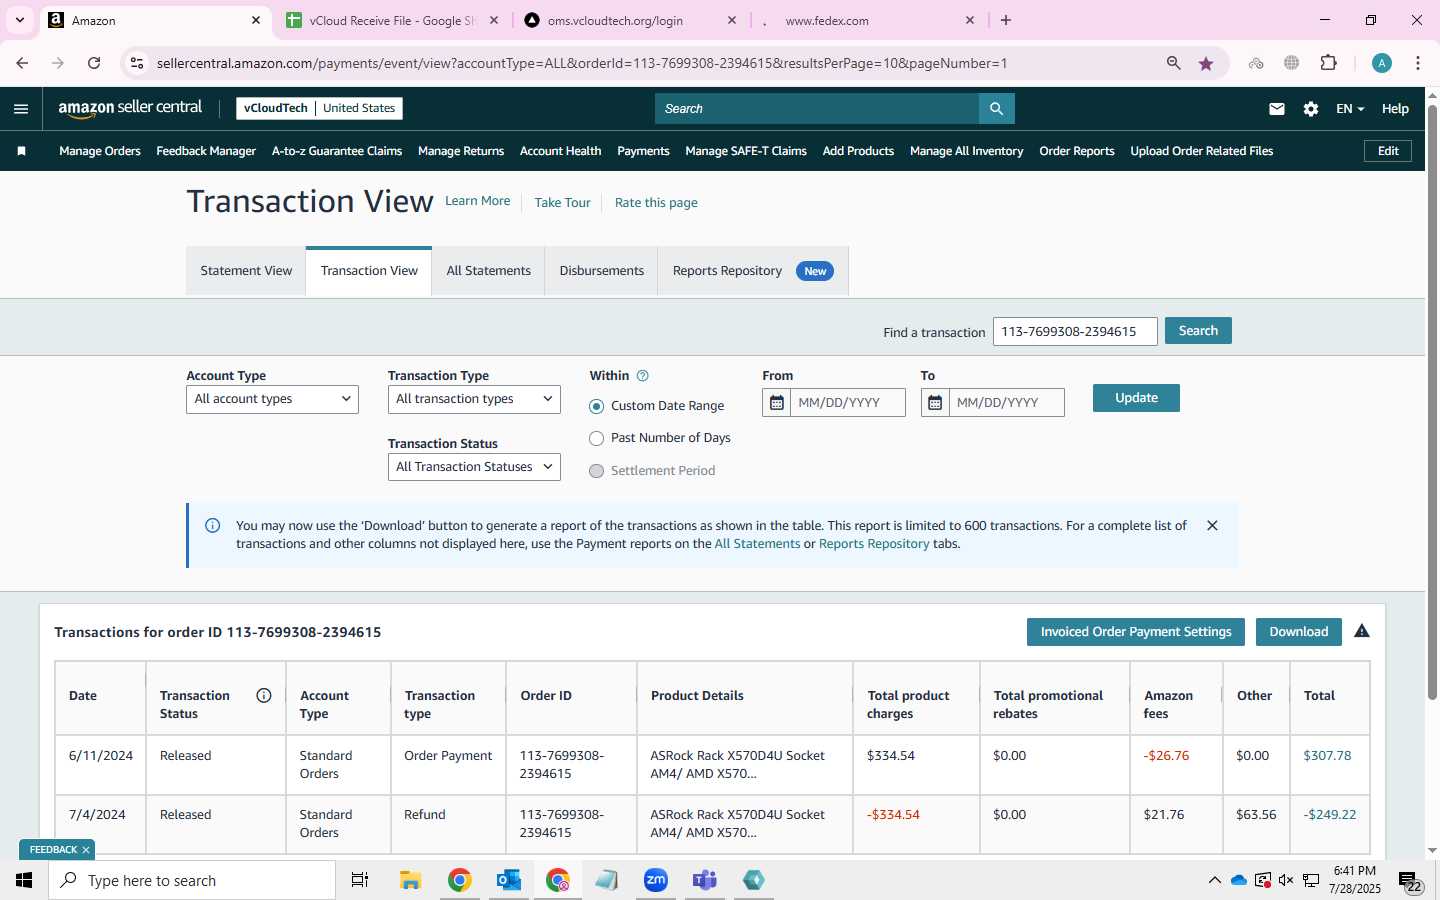Open the From date calendar icon
This screenshot has height=900, width=1440.
tap(776, 403)
